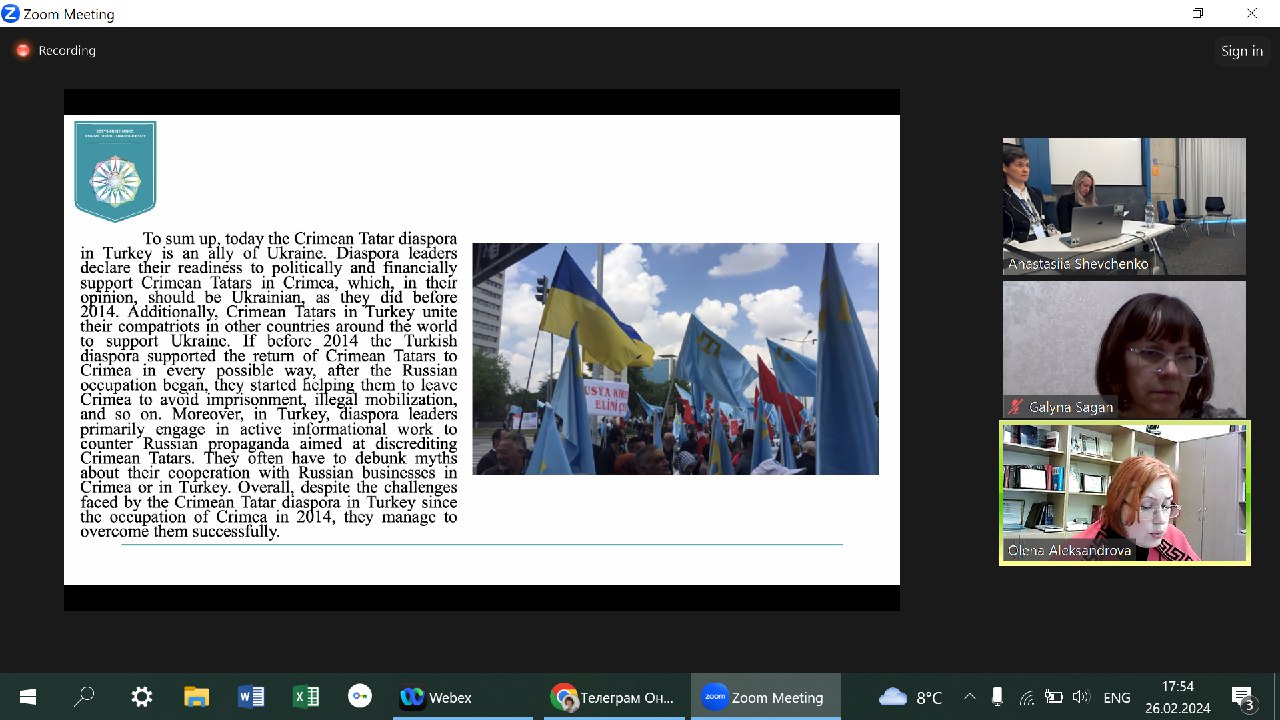The width and height of the screenshot is (1280, 720).
Task: Open the Windows Start menu
Action: [x=27, y=697]
